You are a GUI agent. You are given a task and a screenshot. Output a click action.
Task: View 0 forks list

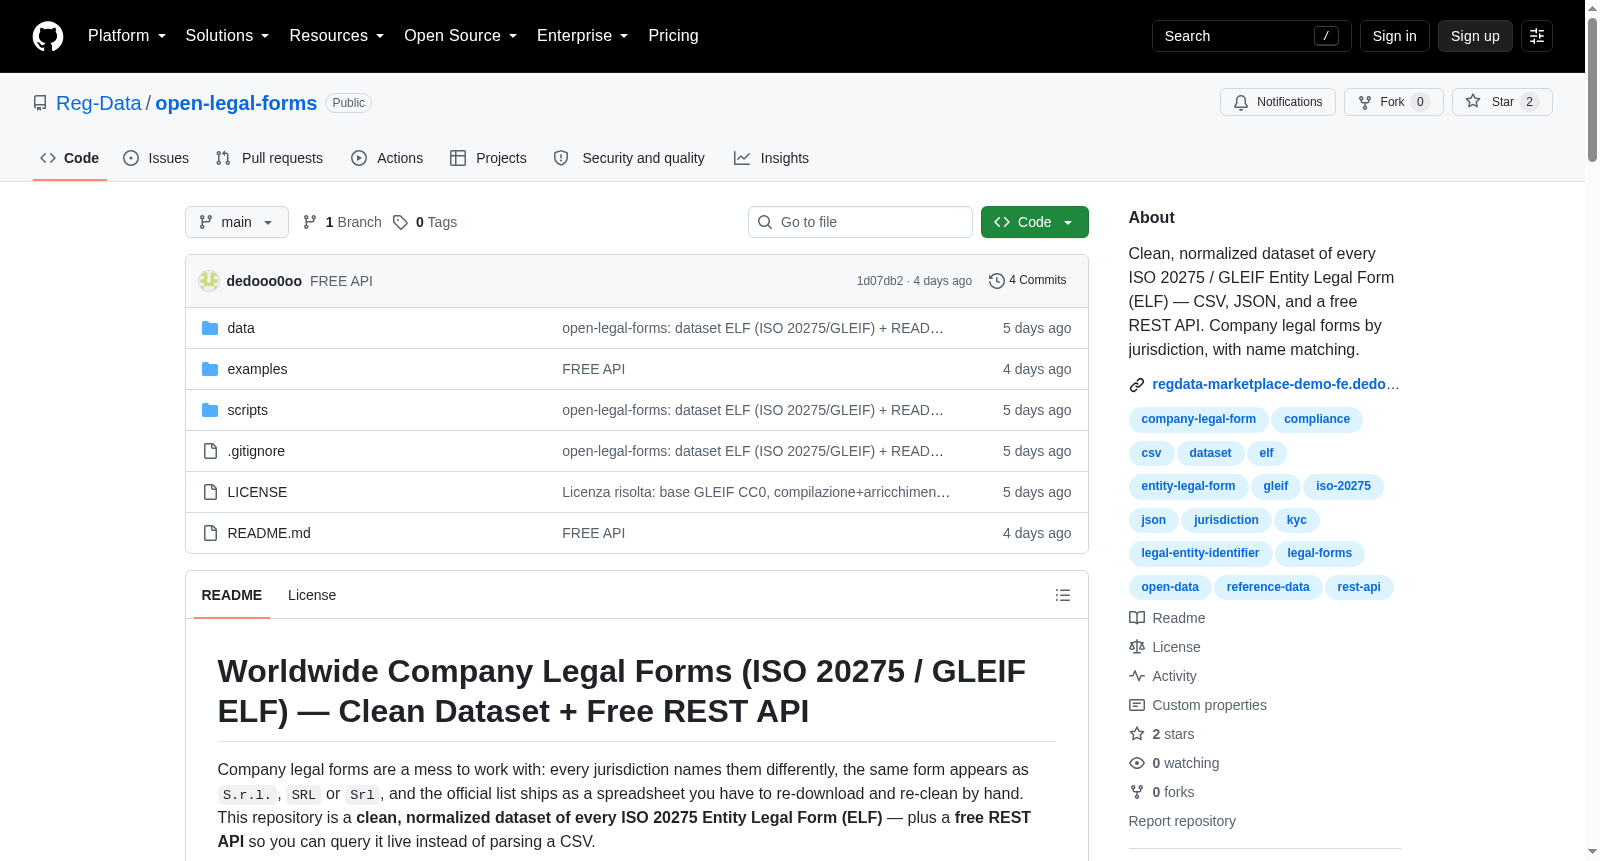[x=1162, y=792]
